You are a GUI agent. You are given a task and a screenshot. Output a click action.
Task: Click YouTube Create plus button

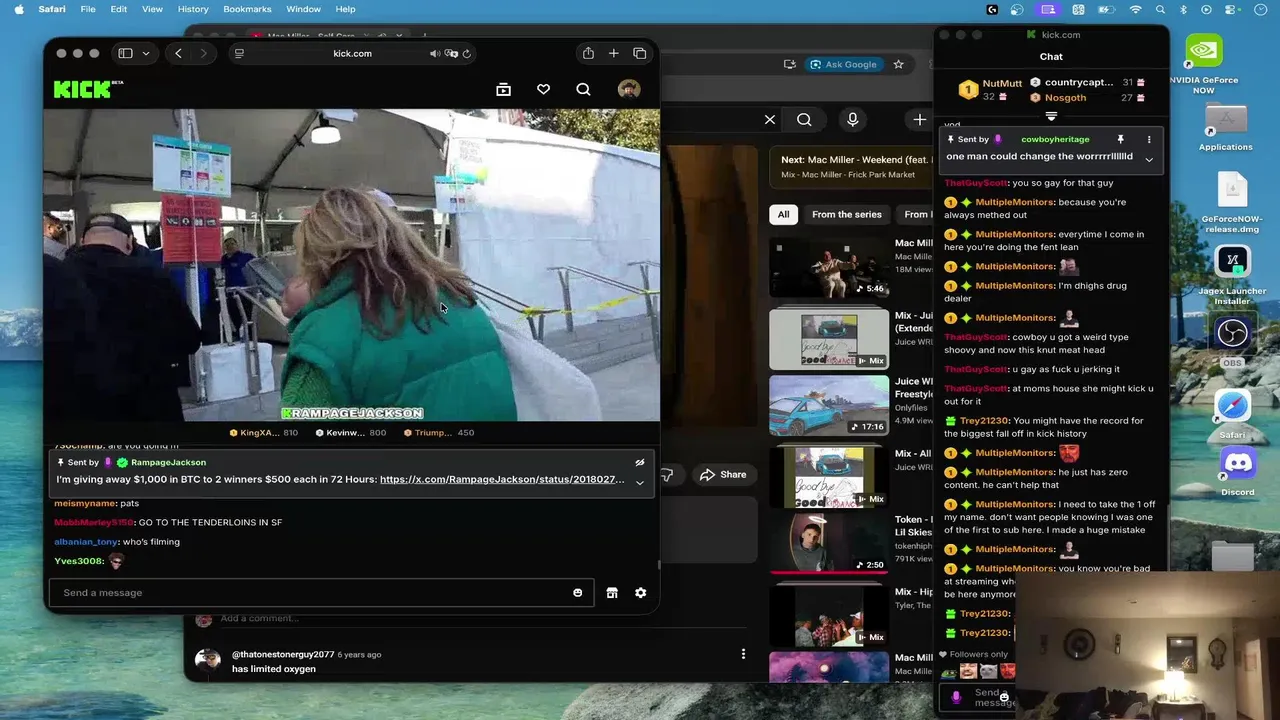(919, 120)
